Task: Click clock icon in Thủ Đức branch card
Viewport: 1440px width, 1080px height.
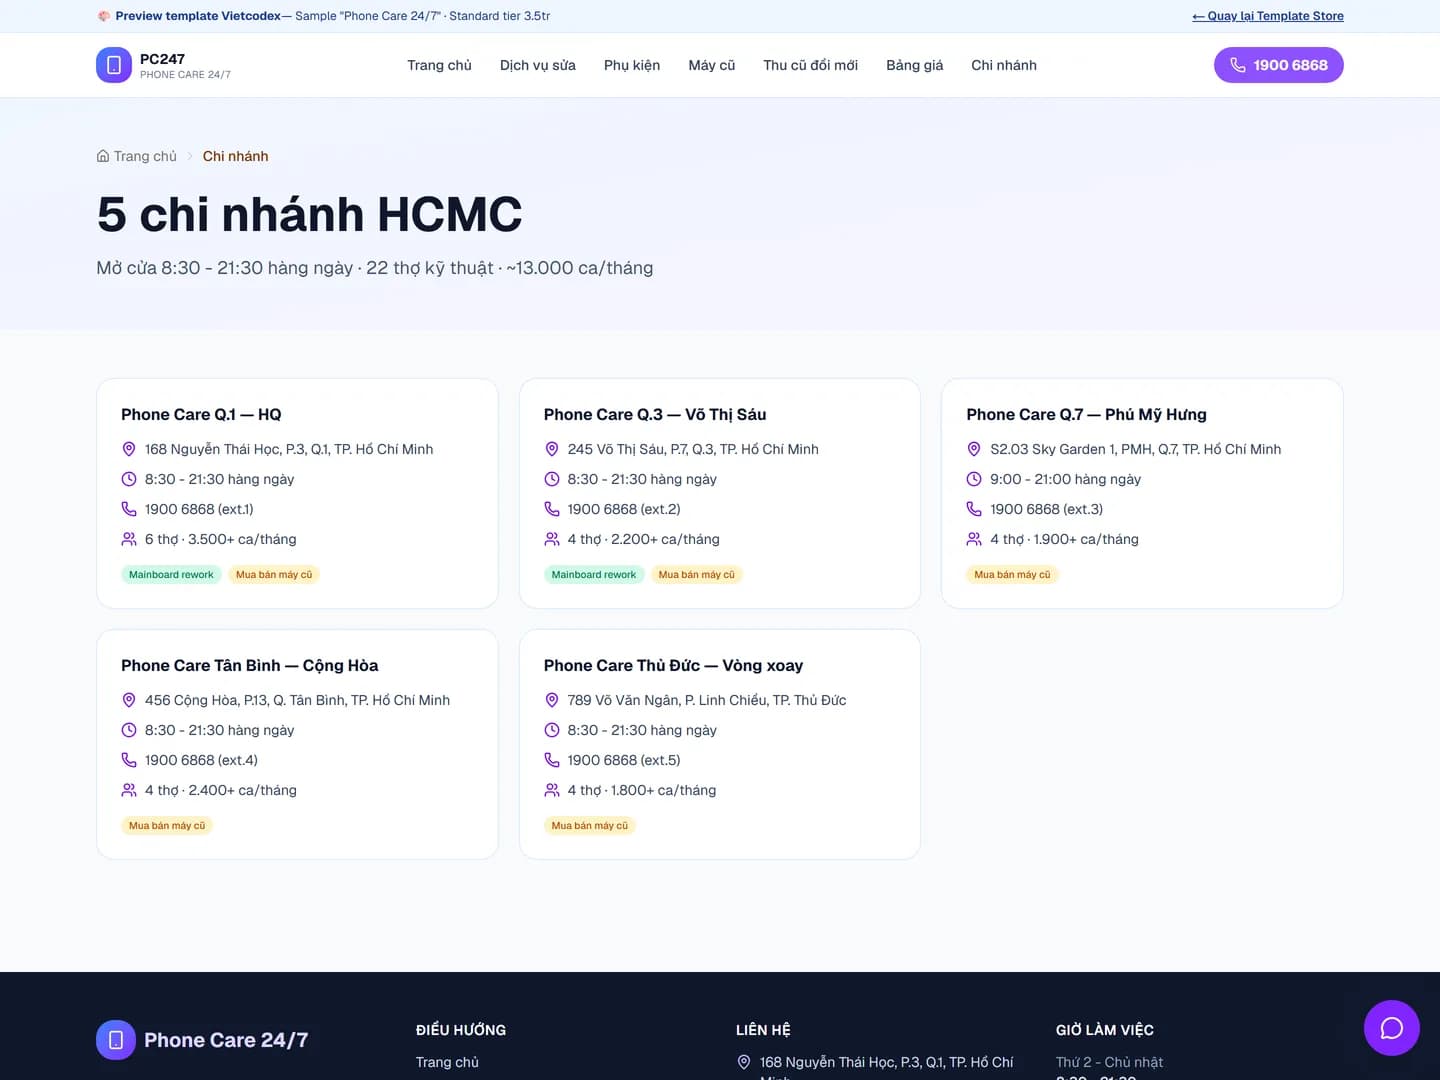Action: pyautogui.click(x=552, y=730)
